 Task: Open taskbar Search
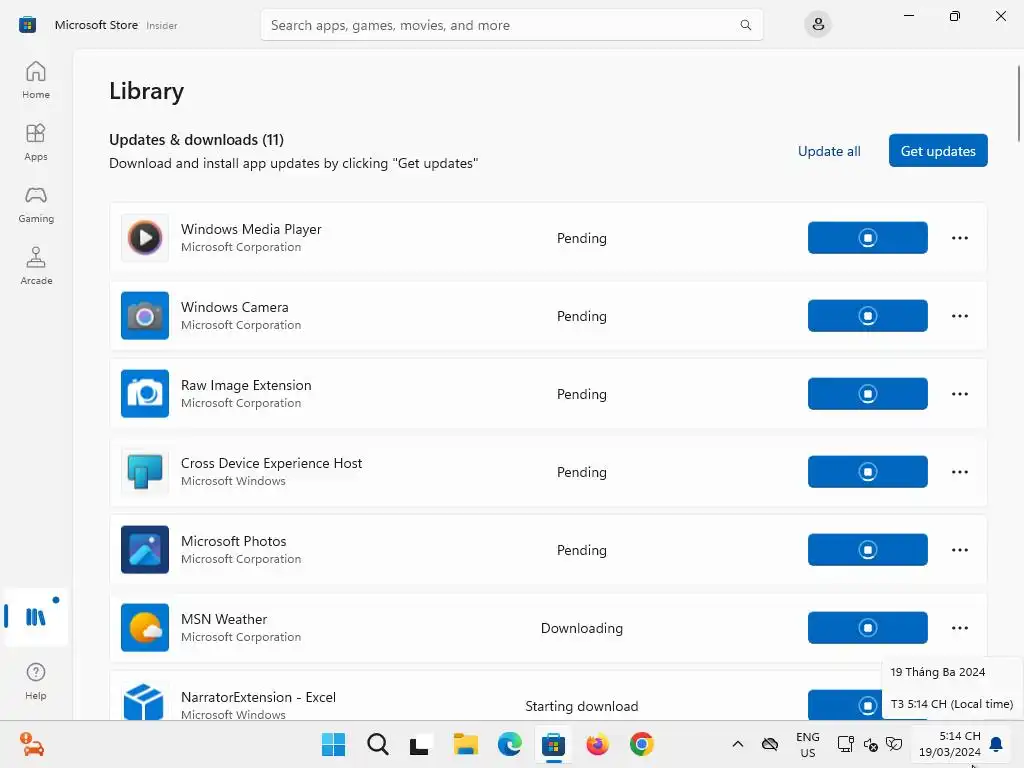tap(377, 744)
